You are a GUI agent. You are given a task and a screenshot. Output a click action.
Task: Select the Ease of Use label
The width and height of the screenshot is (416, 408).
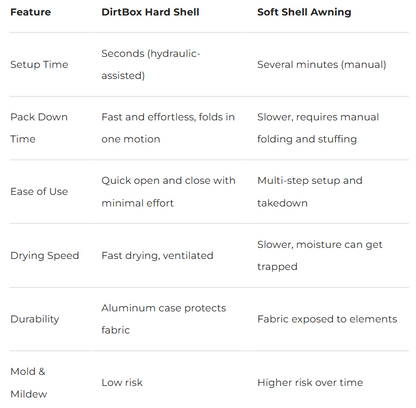(x=39, y=192)
